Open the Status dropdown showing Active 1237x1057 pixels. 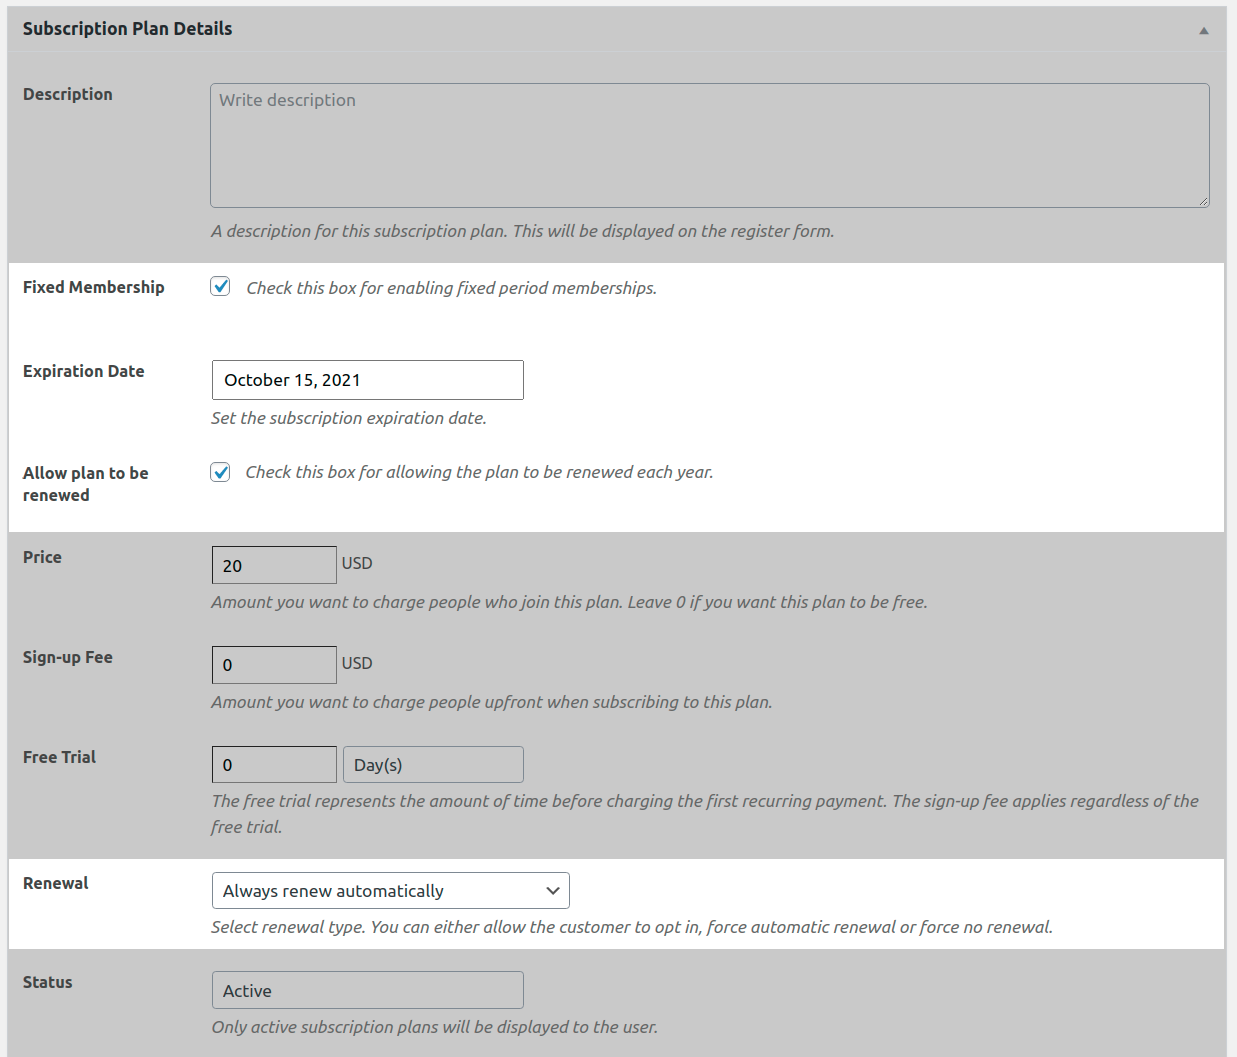click(x=368, y=990)
